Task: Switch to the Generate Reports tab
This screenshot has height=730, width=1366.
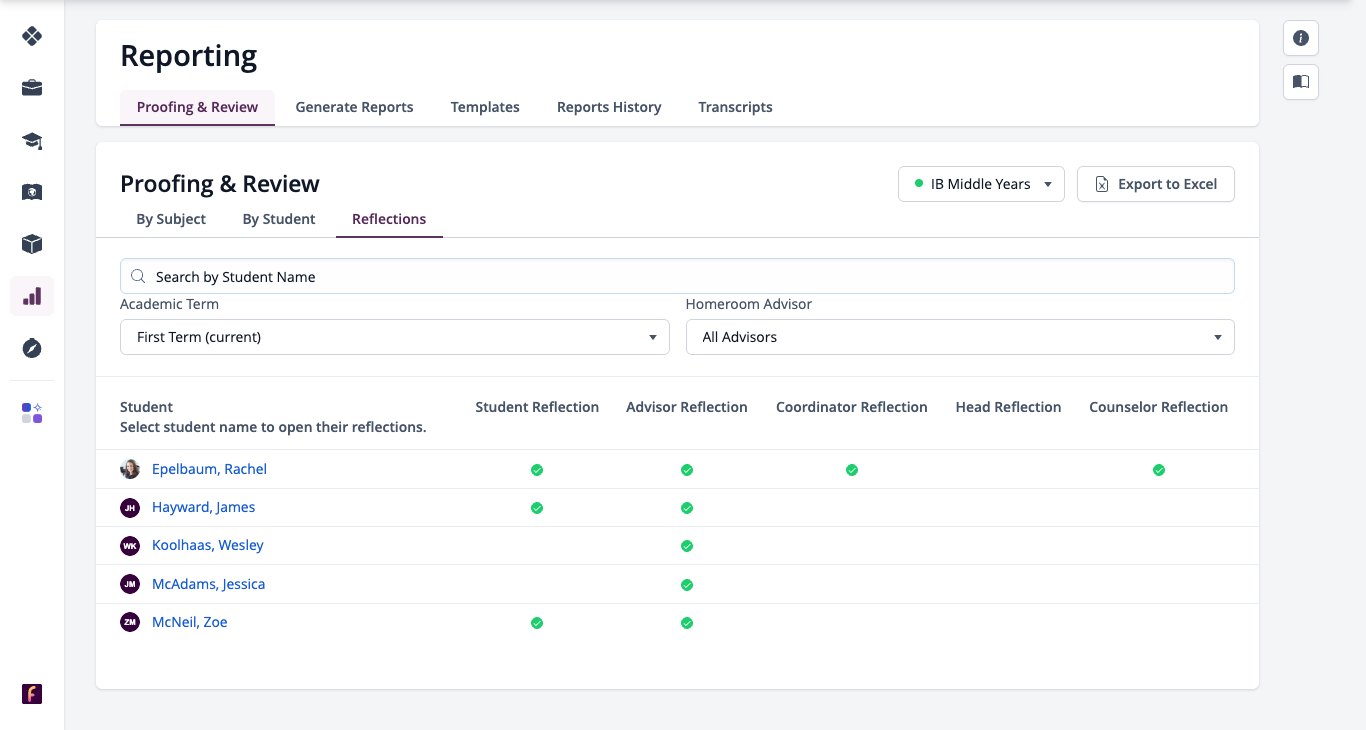Action: point(354,107)
